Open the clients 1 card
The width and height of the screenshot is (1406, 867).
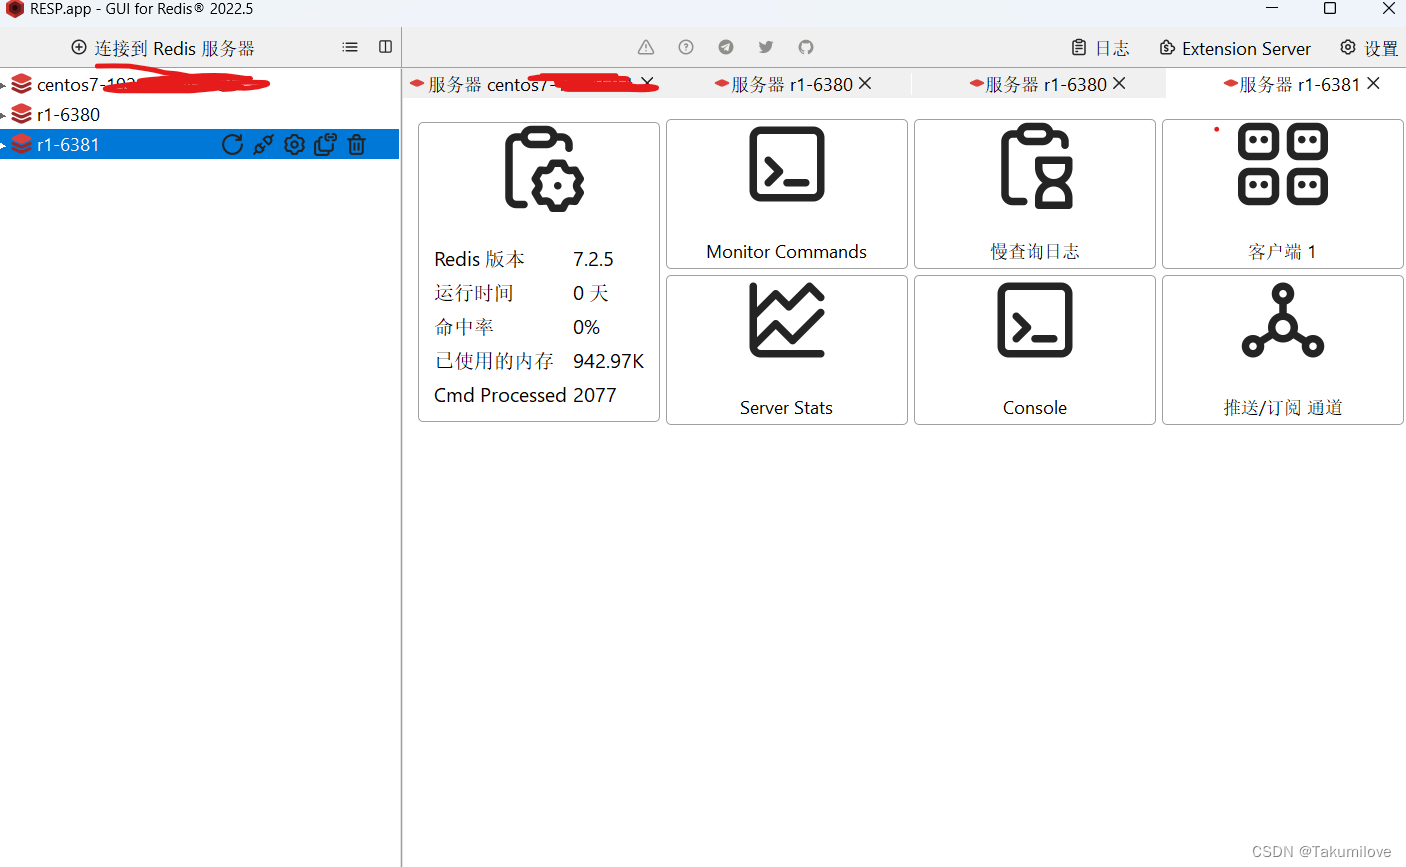1283,194
